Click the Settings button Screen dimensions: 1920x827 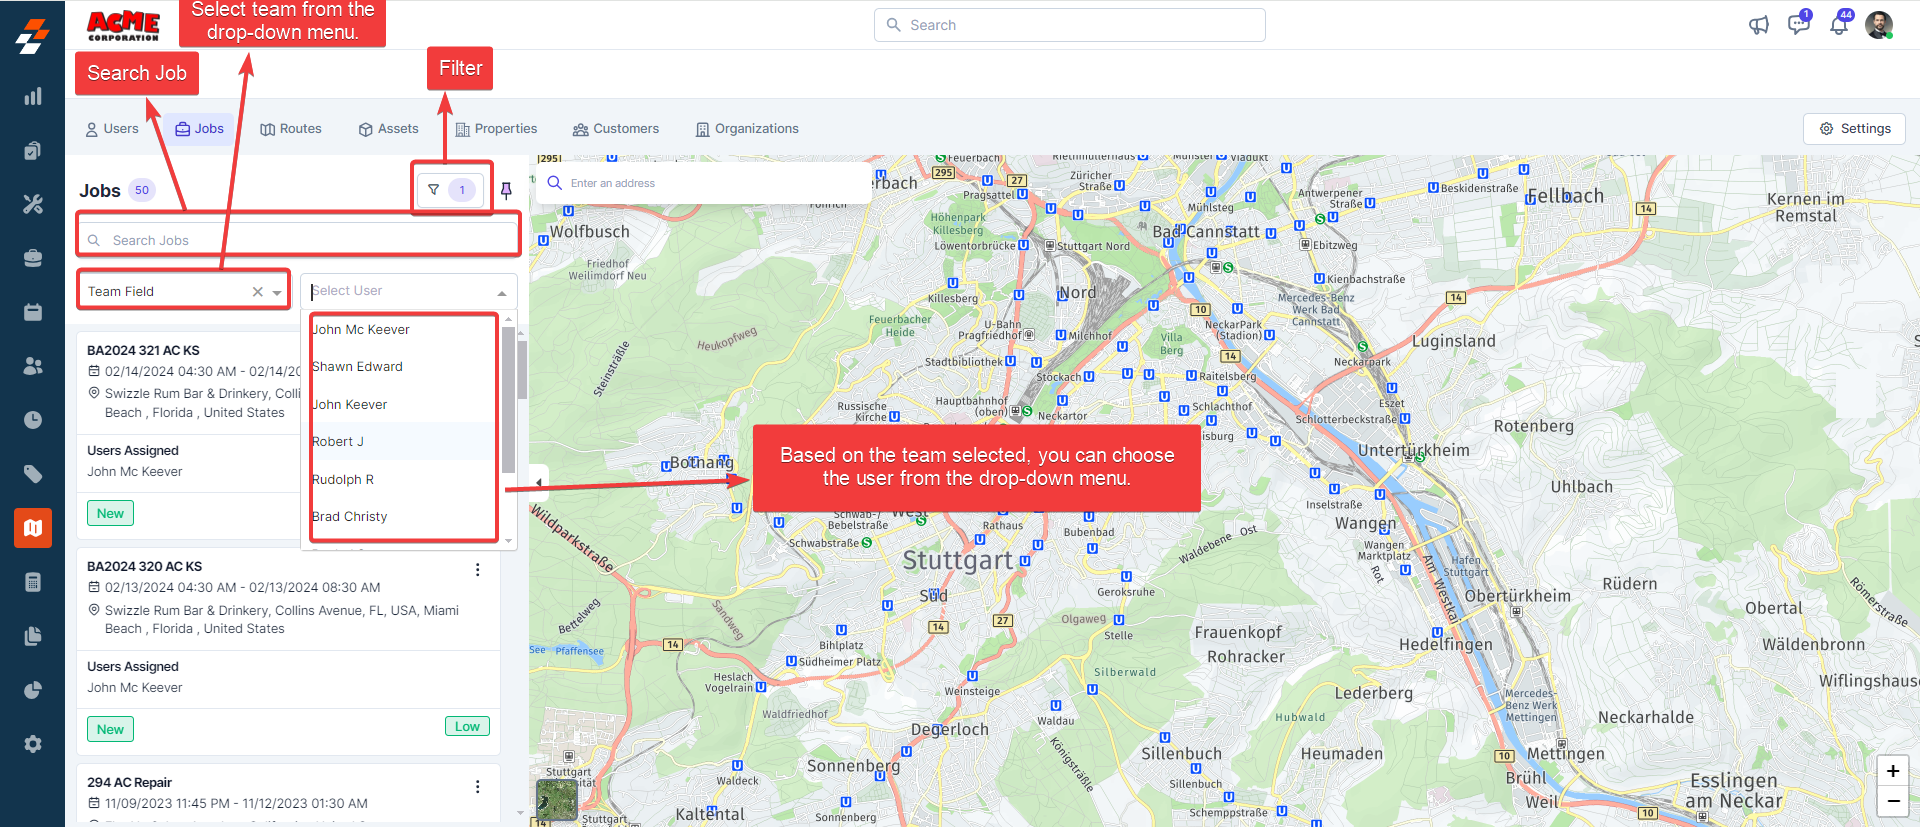pos(1854,129)
